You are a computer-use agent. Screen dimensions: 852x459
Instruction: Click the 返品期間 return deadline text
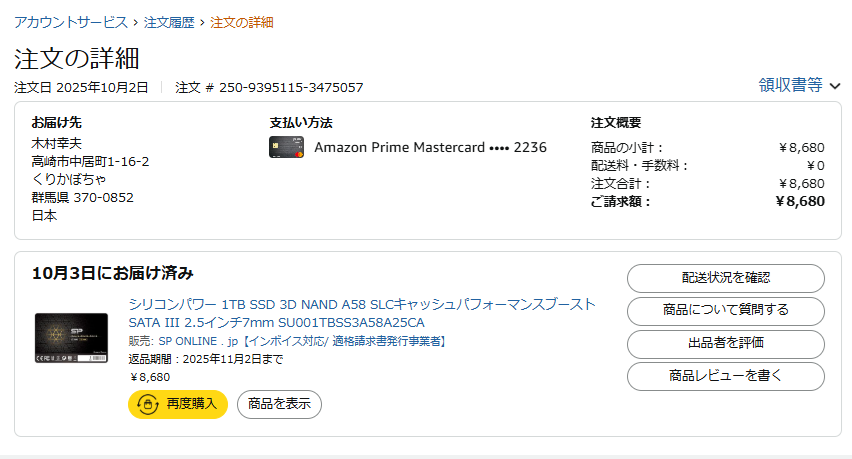(207, 359)
